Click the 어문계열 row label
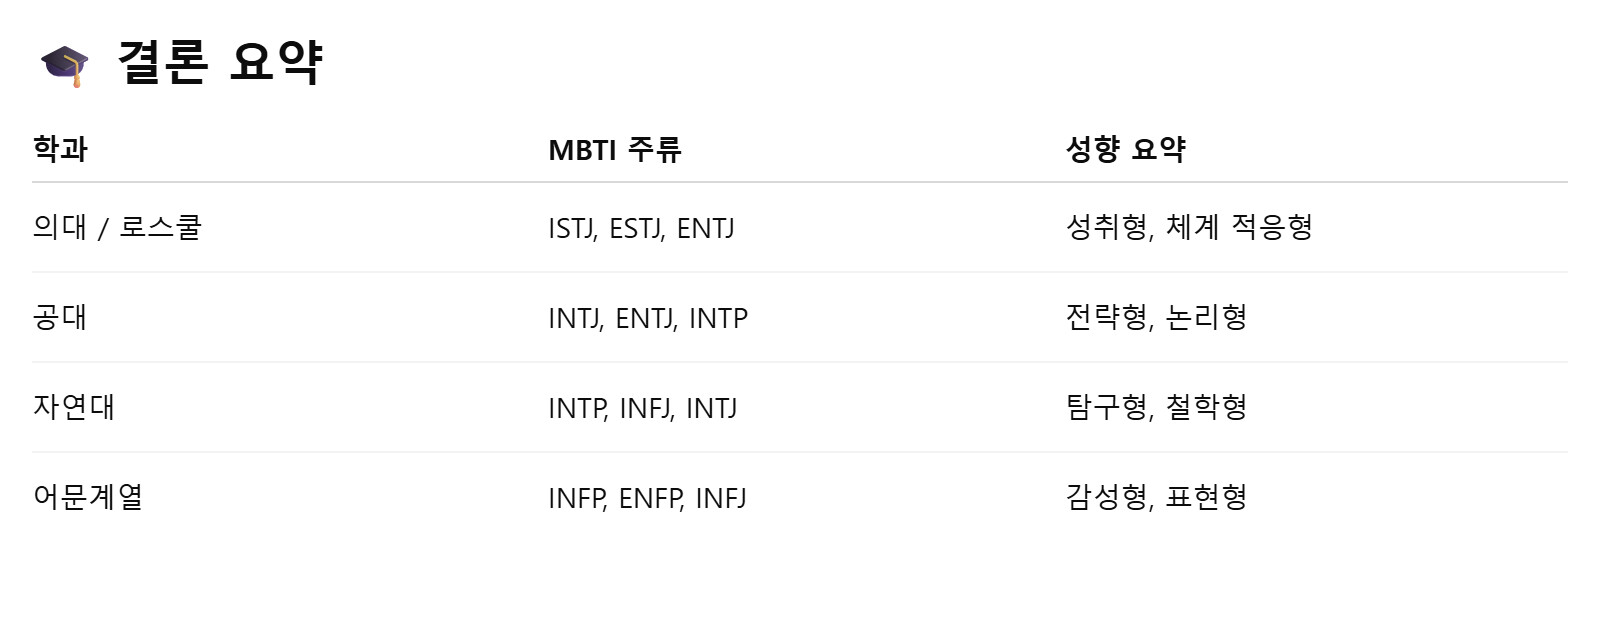 pyautogui.click(x=88, y=497)
